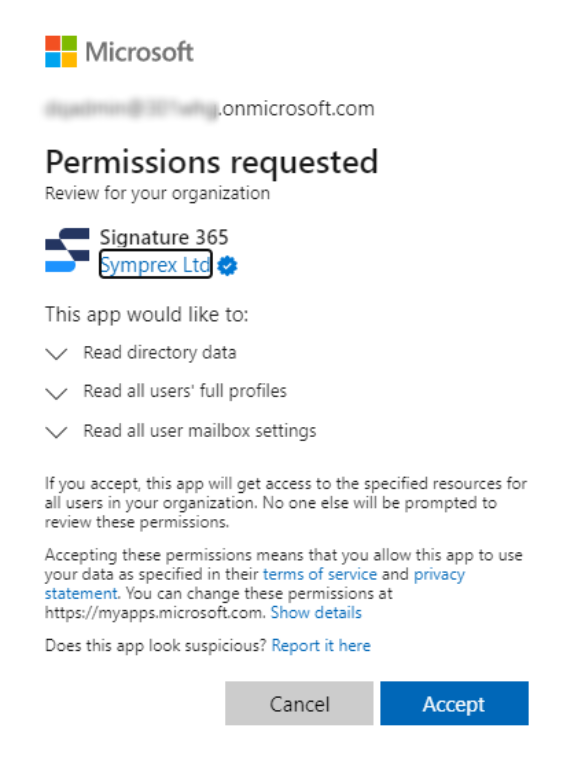Click the Microsoft wordmark text
The image size is (574, 761).
pos(139,52)
